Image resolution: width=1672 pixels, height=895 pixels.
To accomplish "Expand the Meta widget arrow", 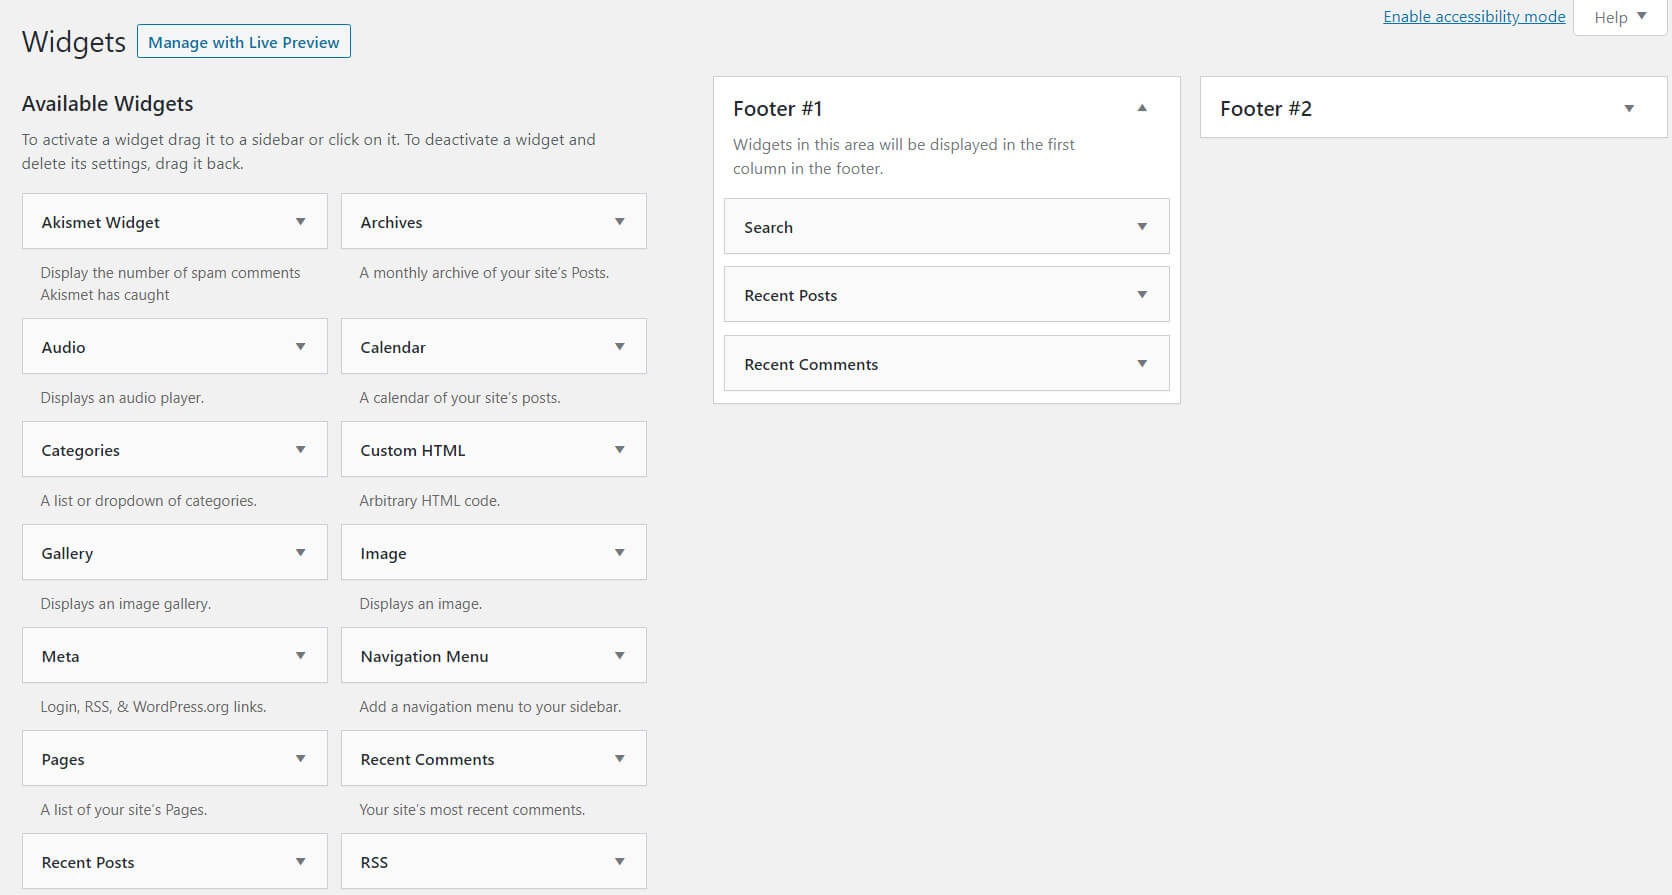I will pyautogui.click(x=300, y=656).
